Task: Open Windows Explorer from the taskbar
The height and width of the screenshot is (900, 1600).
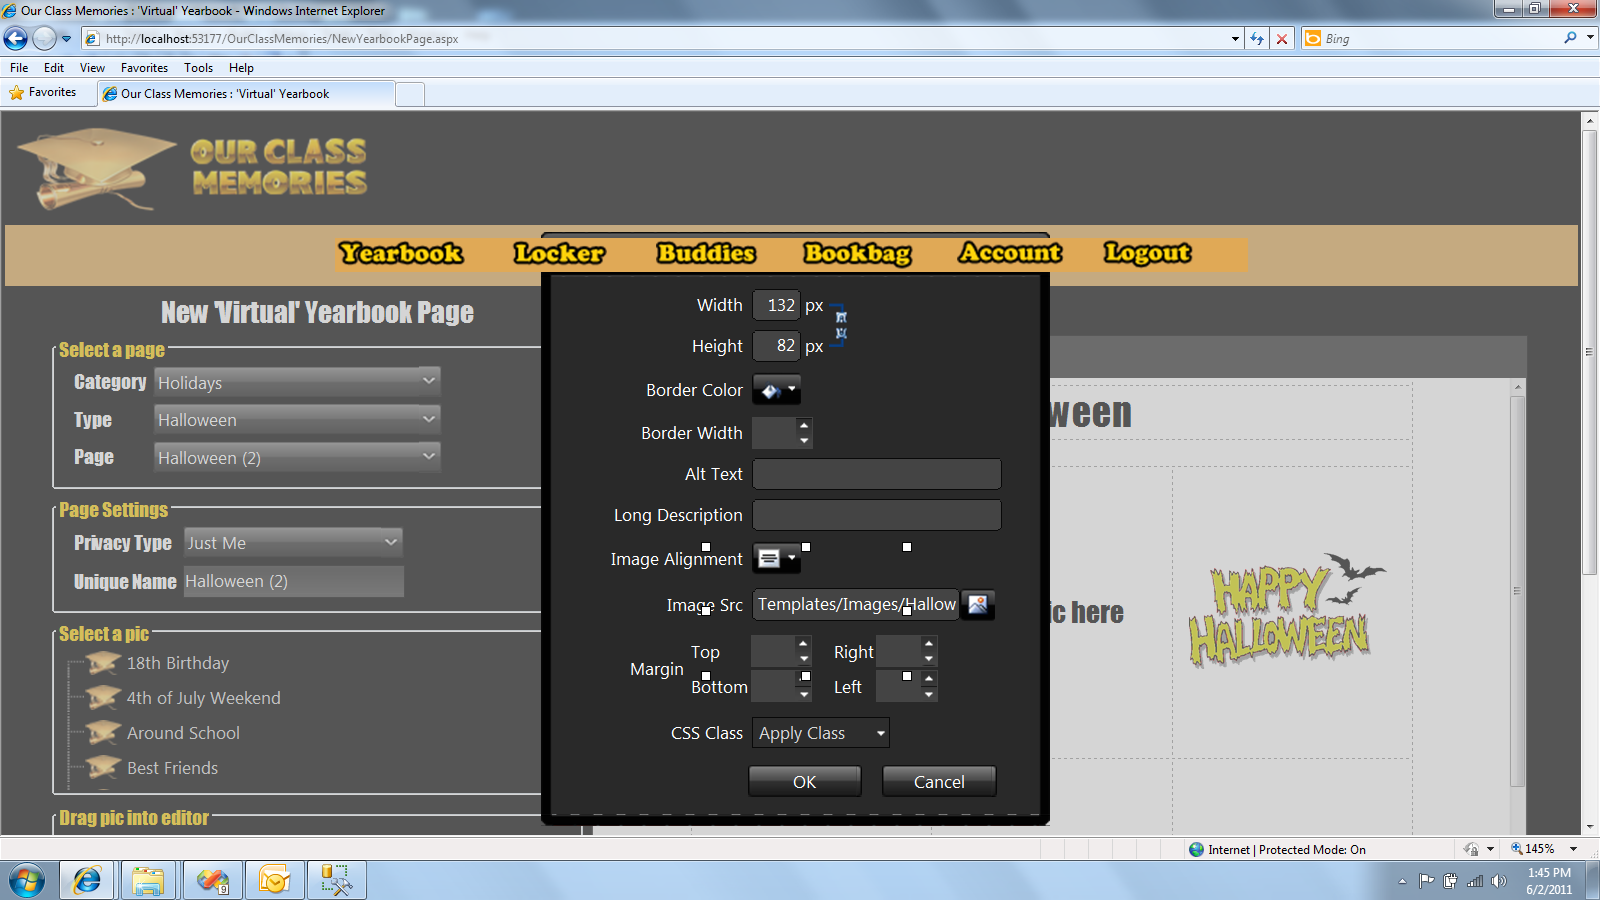Action: tap(148, 880)
